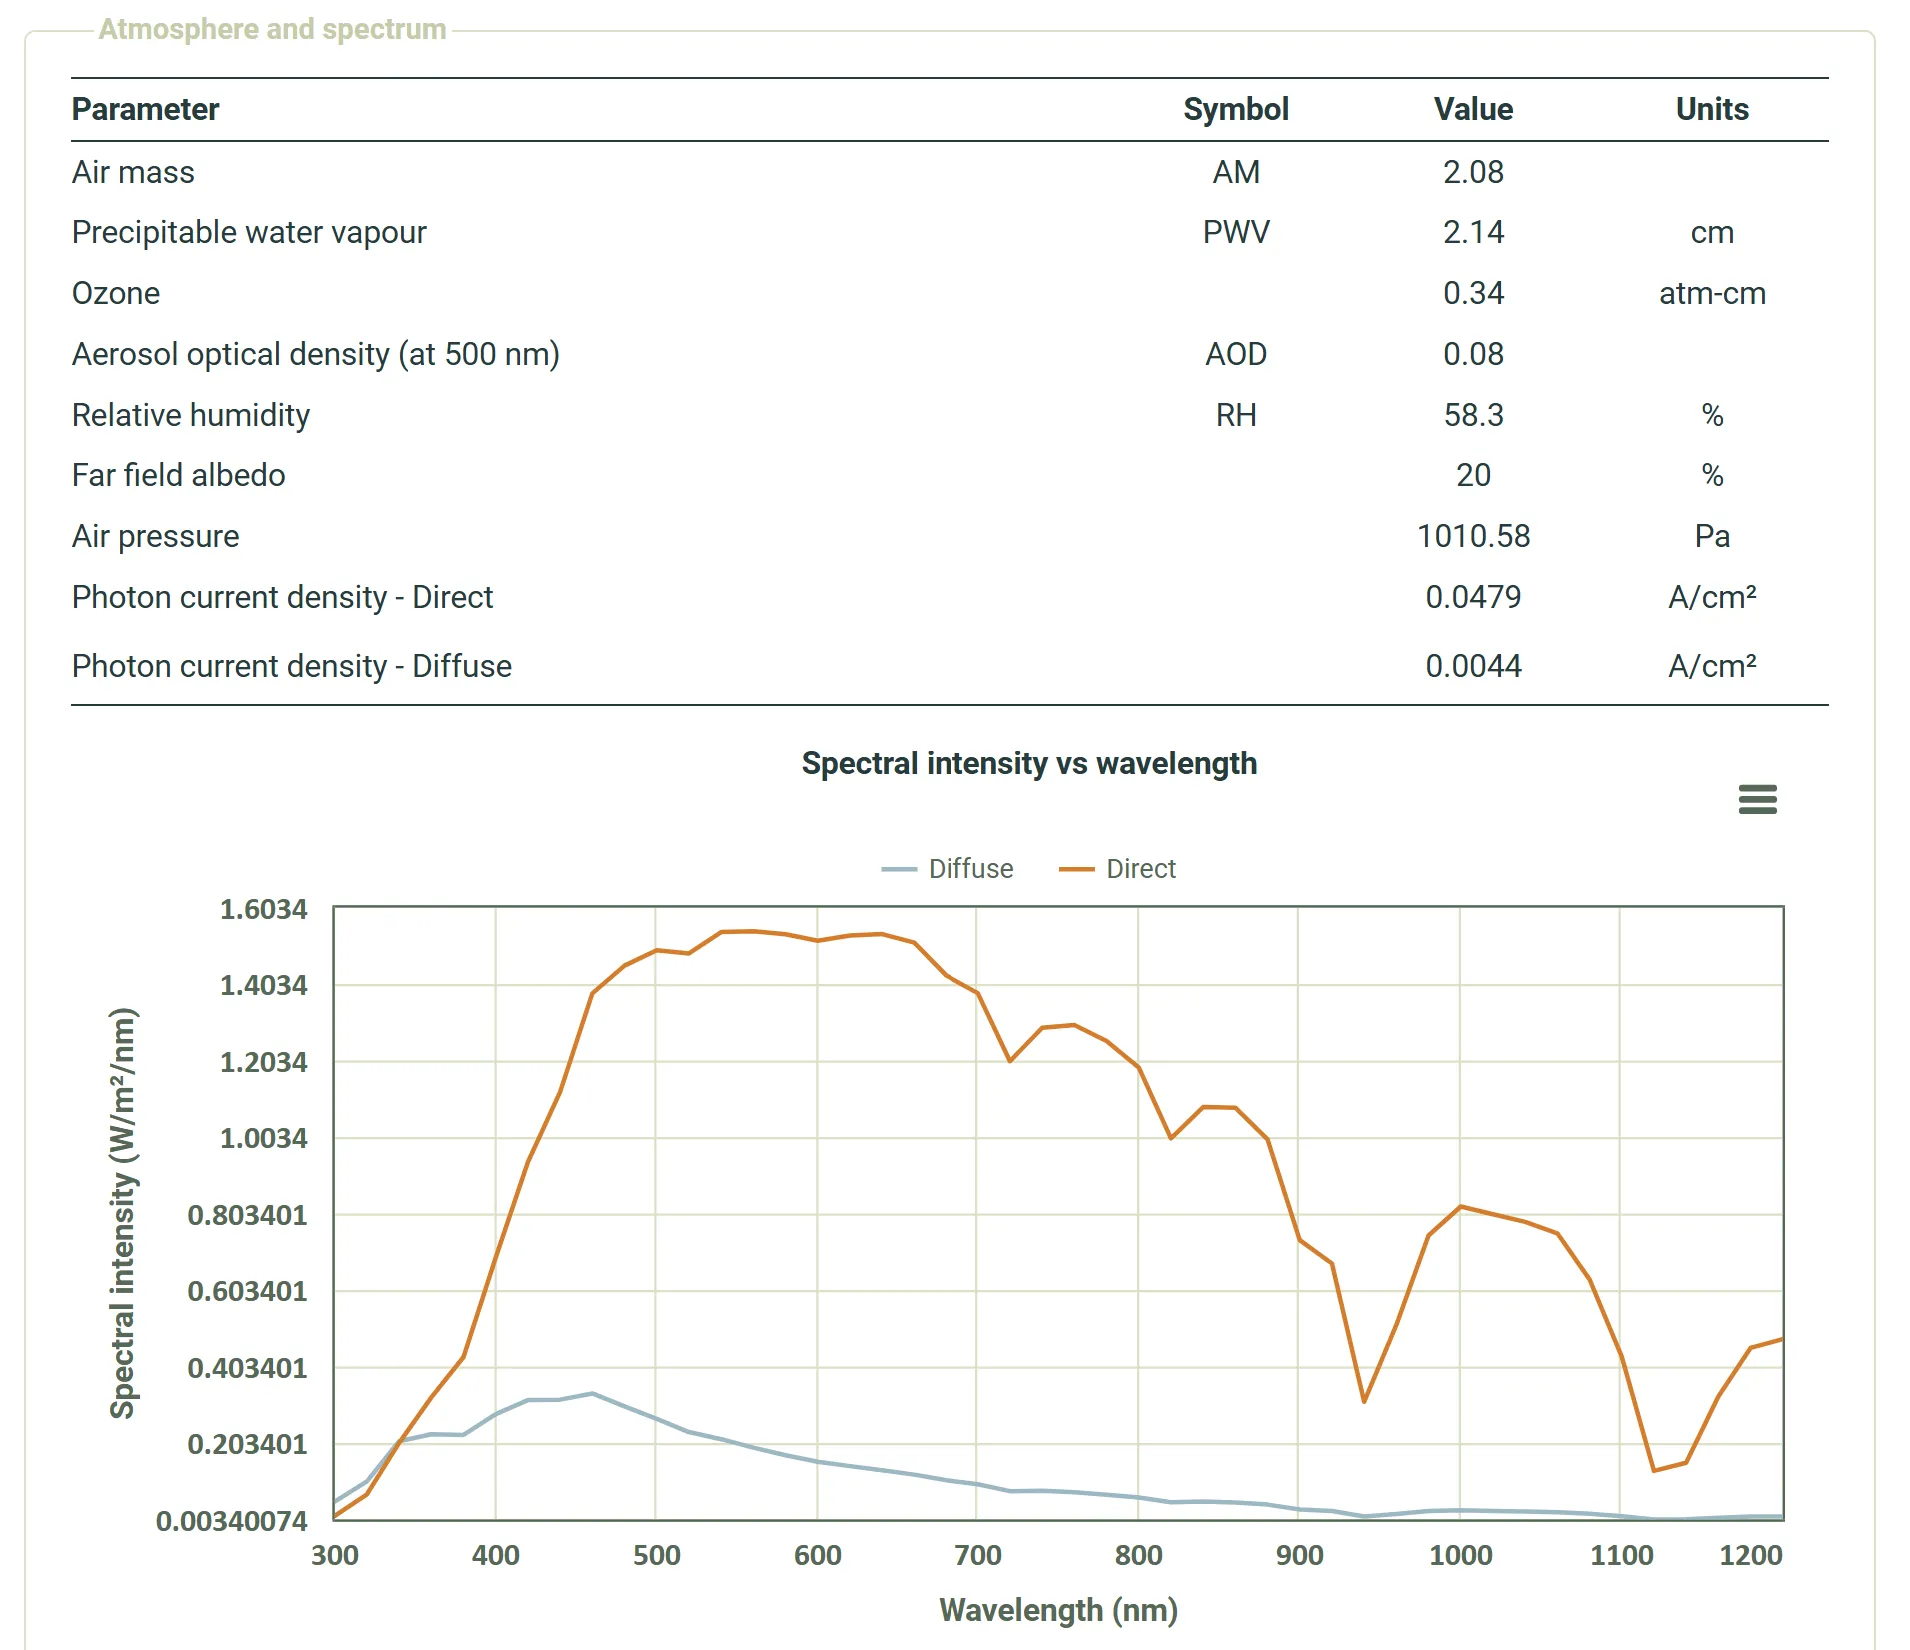Open the chart hamburger context menu
The width and height of the screenshot is (1910, 1650).
coord(1757,799)
